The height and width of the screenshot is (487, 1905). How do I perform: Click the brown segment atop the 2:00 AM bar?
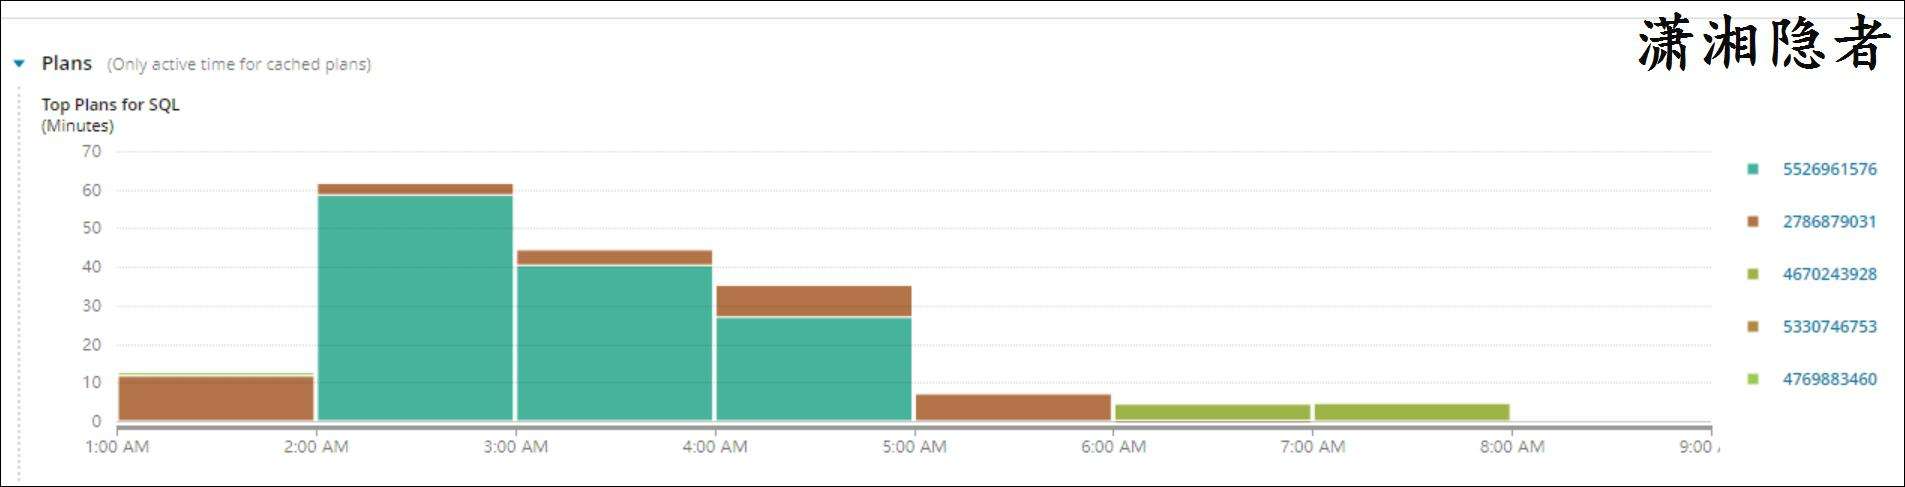[x=415, y=189]
